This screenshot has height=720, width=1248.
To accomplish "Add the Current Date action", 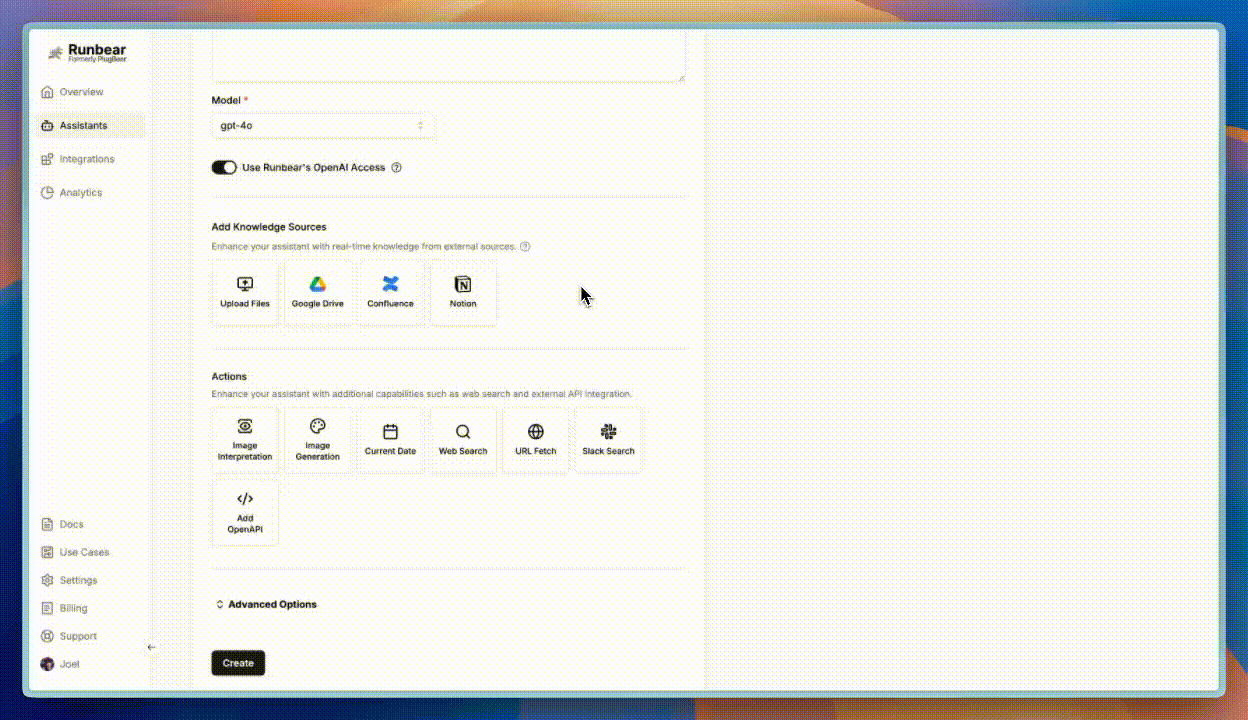I will point(390,440).
